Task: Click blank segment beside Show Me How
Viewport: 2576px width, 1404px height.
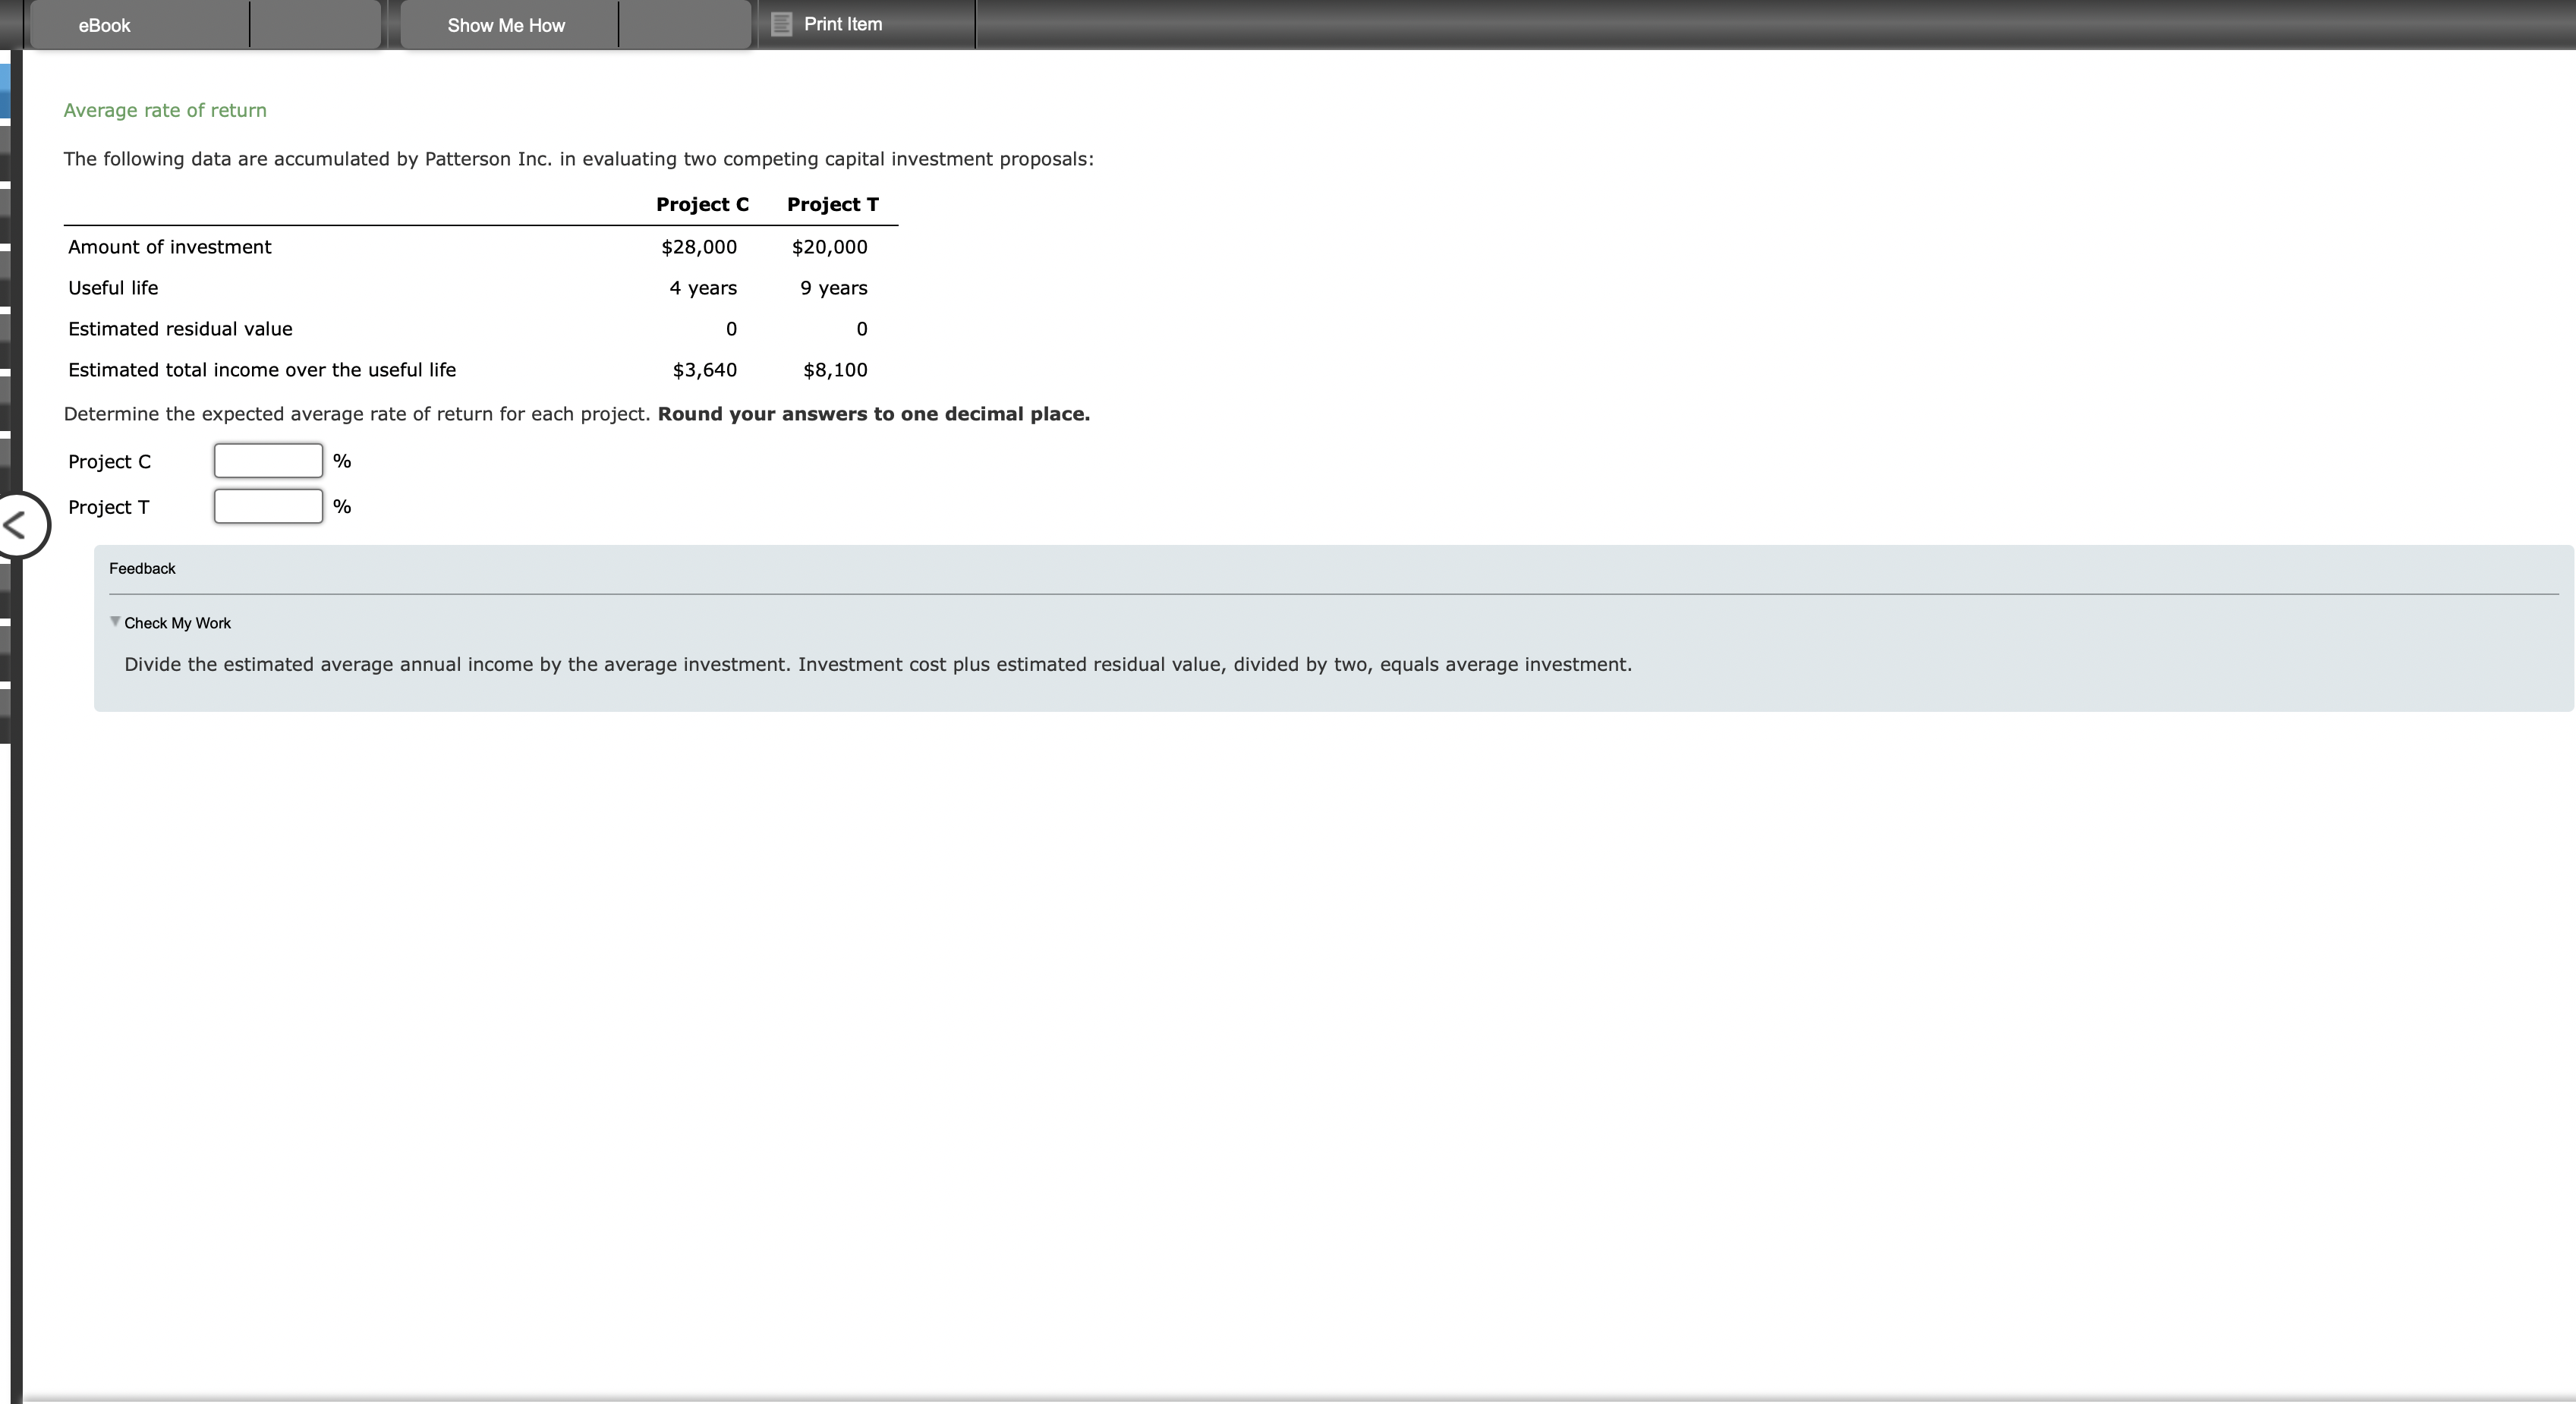Action: click(x=684, y=25)
